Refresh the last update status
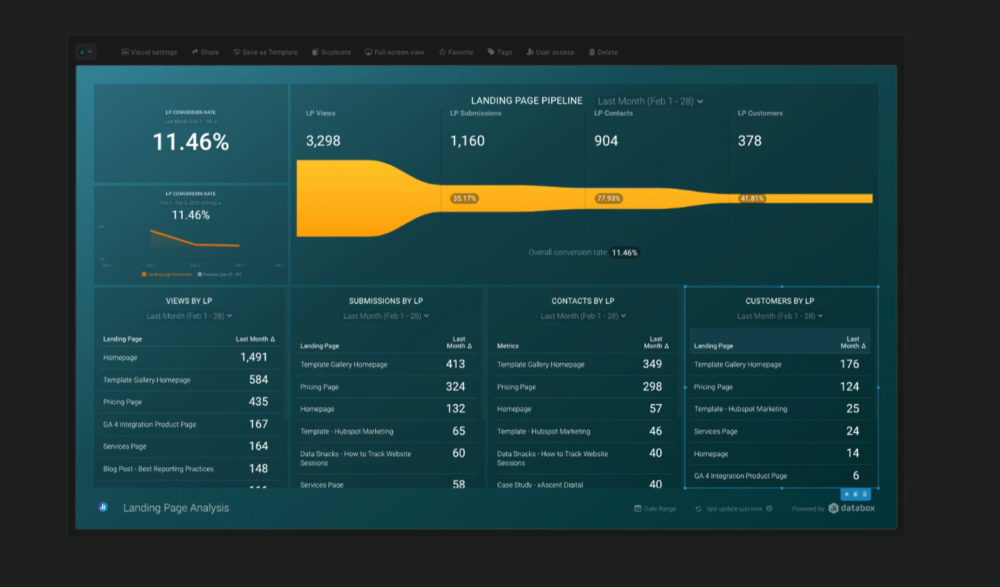 coord(698,509)
